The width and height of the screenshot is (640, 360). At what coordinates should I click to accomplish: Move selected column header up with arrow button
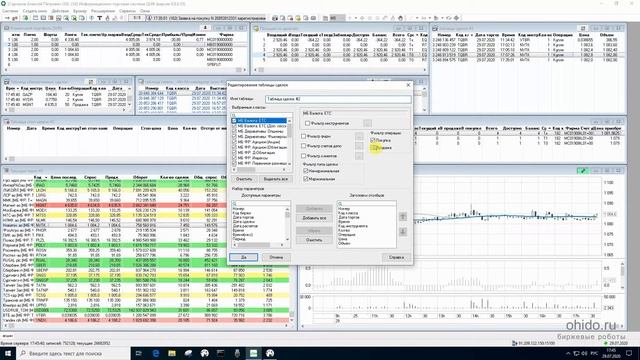402,217
